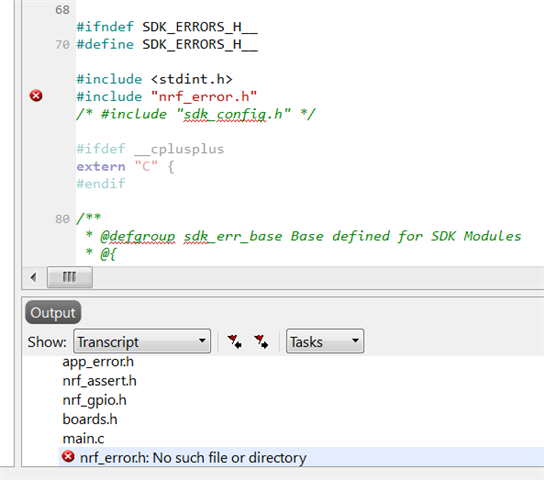The width and height of the screenshot is (544, 480).
Task: Click the horizontal scrollbar thumb
Action: (70, 277)
